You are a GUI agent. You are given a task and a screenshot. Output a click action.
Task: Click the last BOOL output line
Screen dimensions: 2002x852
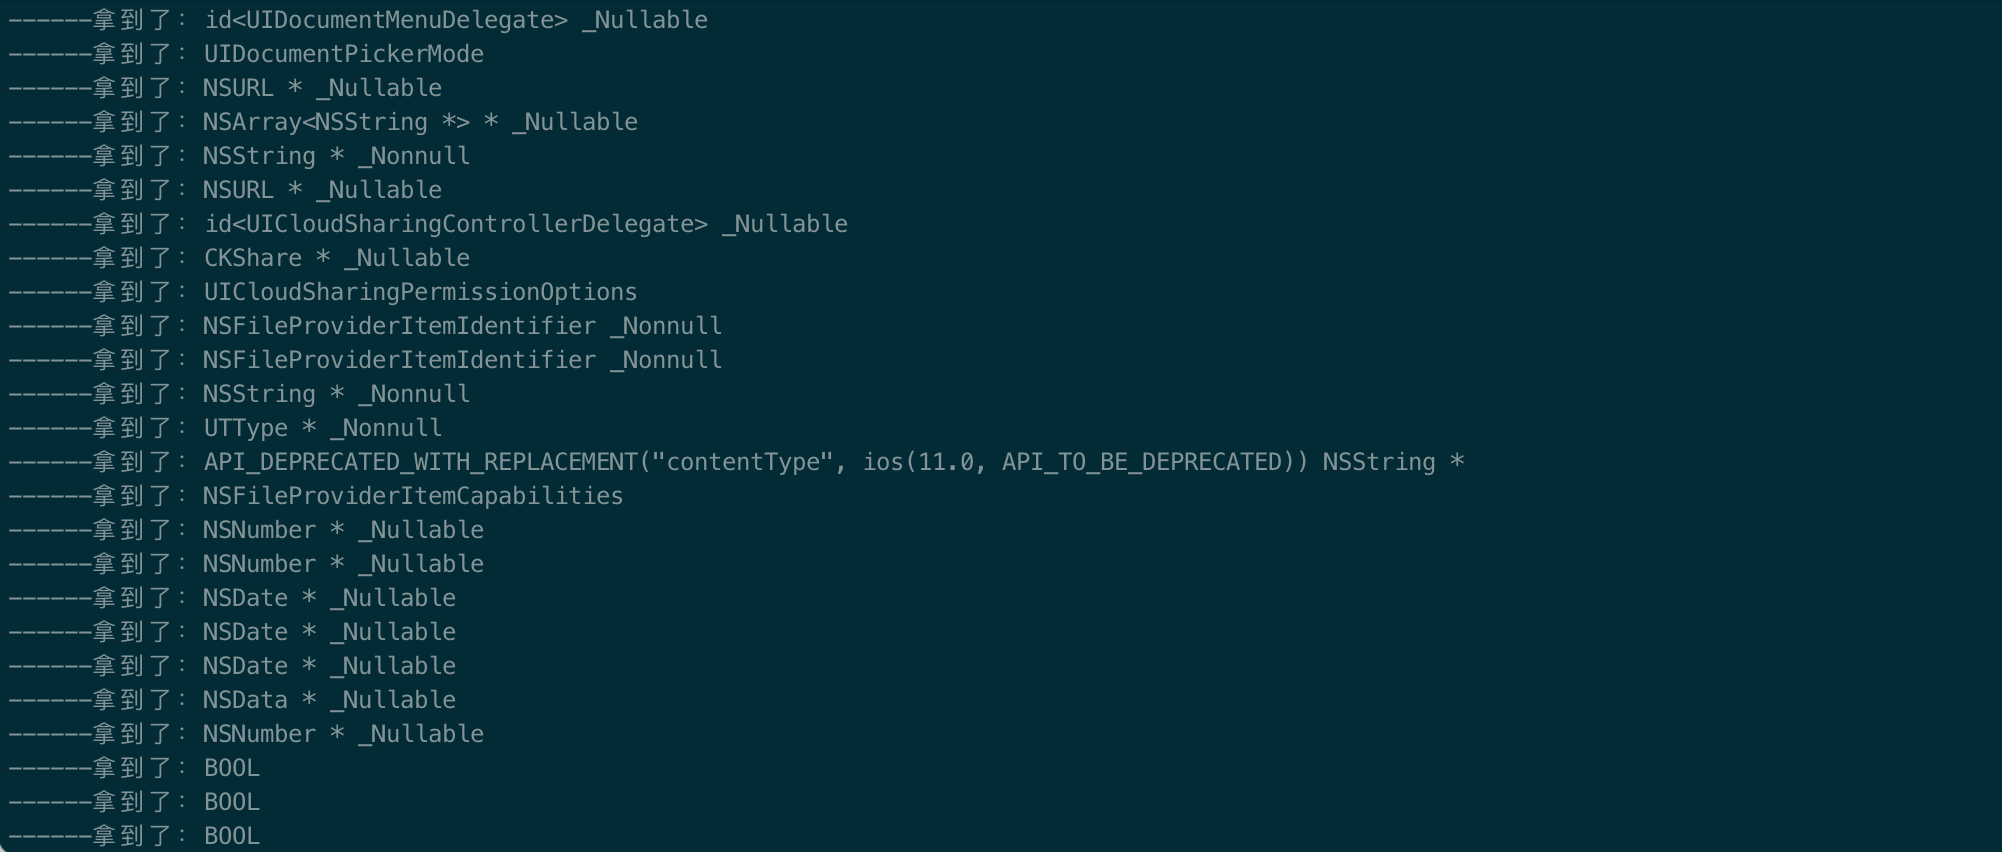(x=134, y=836)
